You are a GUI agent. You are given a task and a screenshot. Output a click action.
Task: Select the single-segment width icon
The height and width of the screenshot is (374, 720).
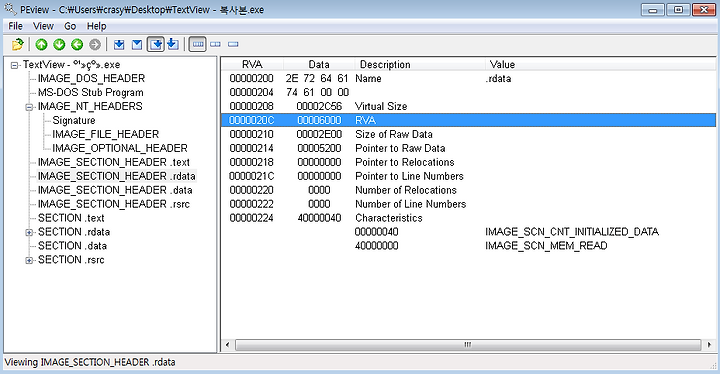[x=233, y=45]
